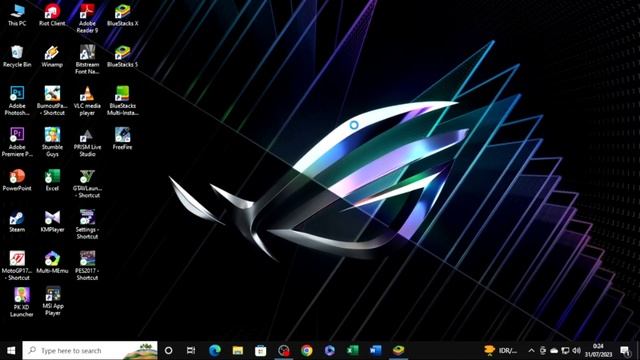Open This PC desktop icon

click(x=17, y=15)
